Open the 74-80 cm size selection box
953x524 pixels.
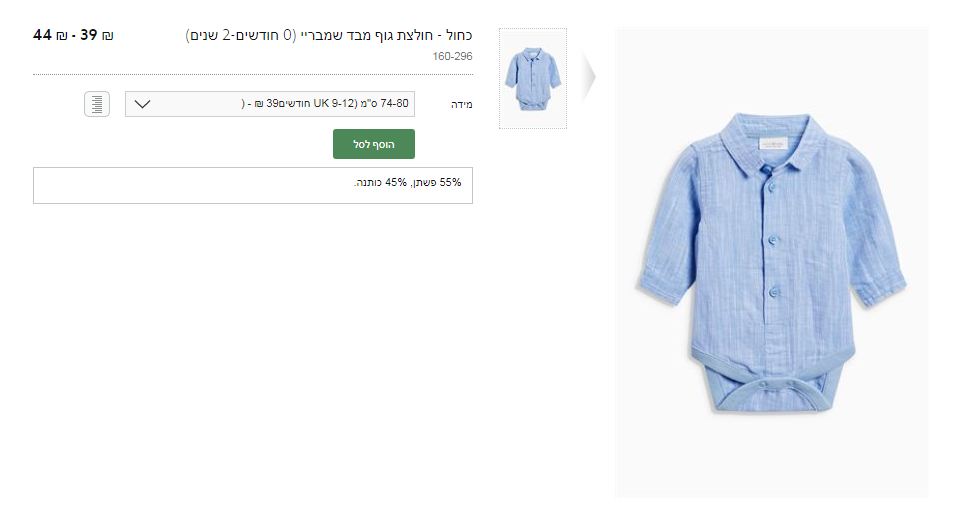pos(270,104)
